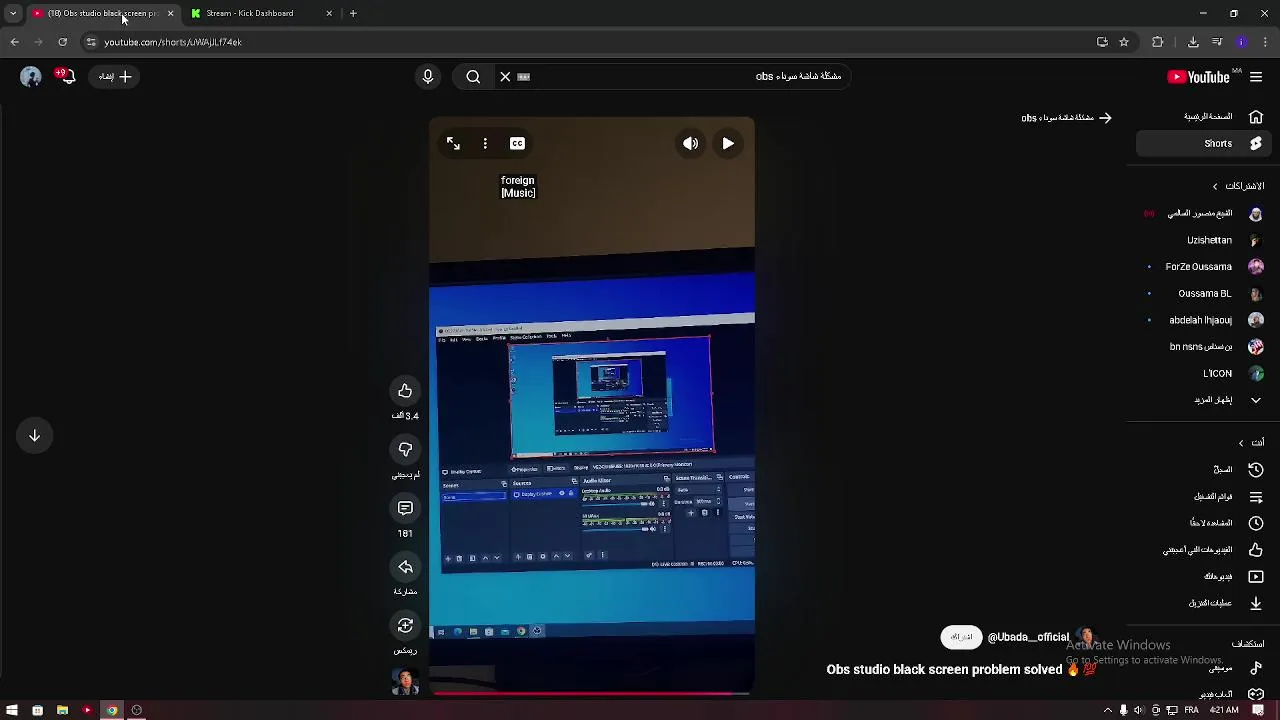The image size is (1280, 720).
Task: Open the live channel at top of subscriptions
Action: pyautogui.click(x=1204, y=213)
